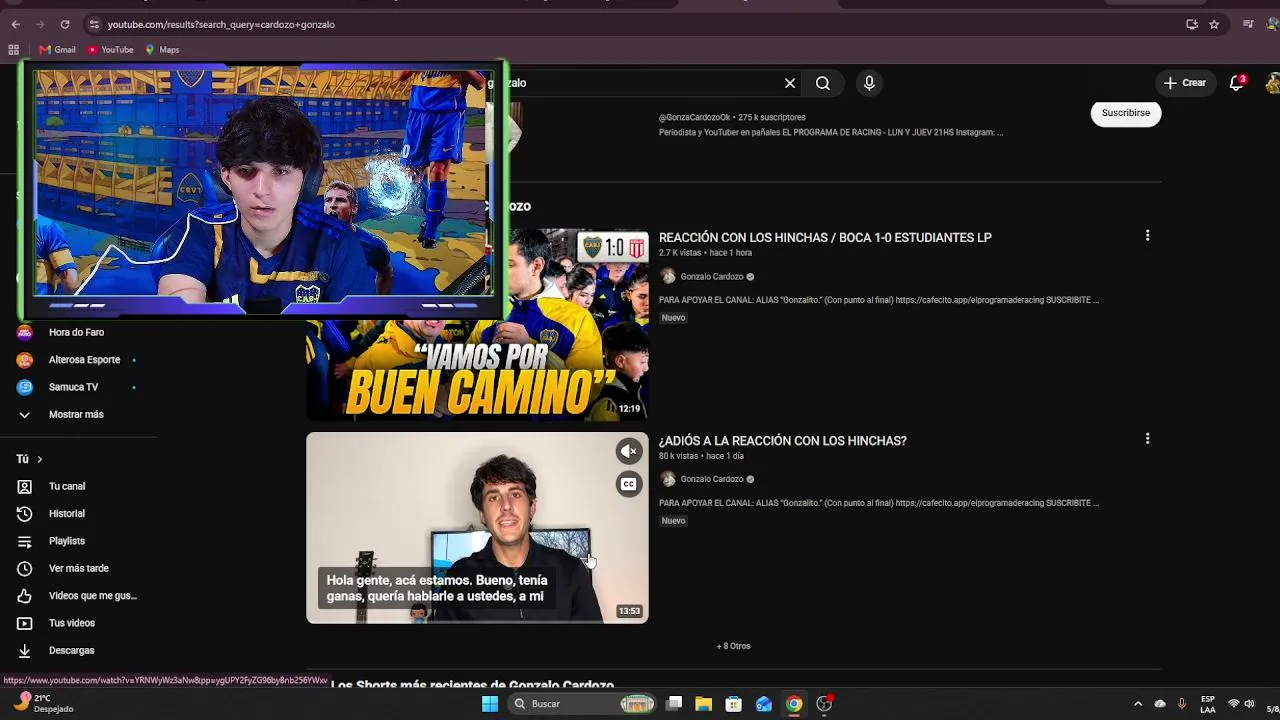Viewport: 1280px width, 720px height.
Task: Open Gonzalo Cardozo channel under first video
Action: tap(712, 277)
